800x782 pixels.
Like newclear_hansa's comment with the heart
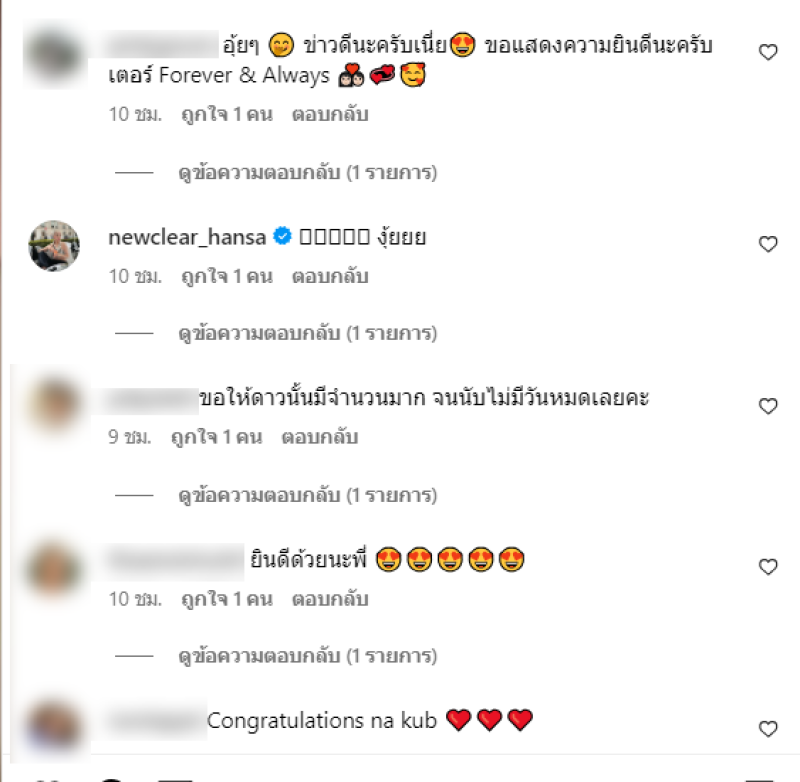tap(768, 244)
